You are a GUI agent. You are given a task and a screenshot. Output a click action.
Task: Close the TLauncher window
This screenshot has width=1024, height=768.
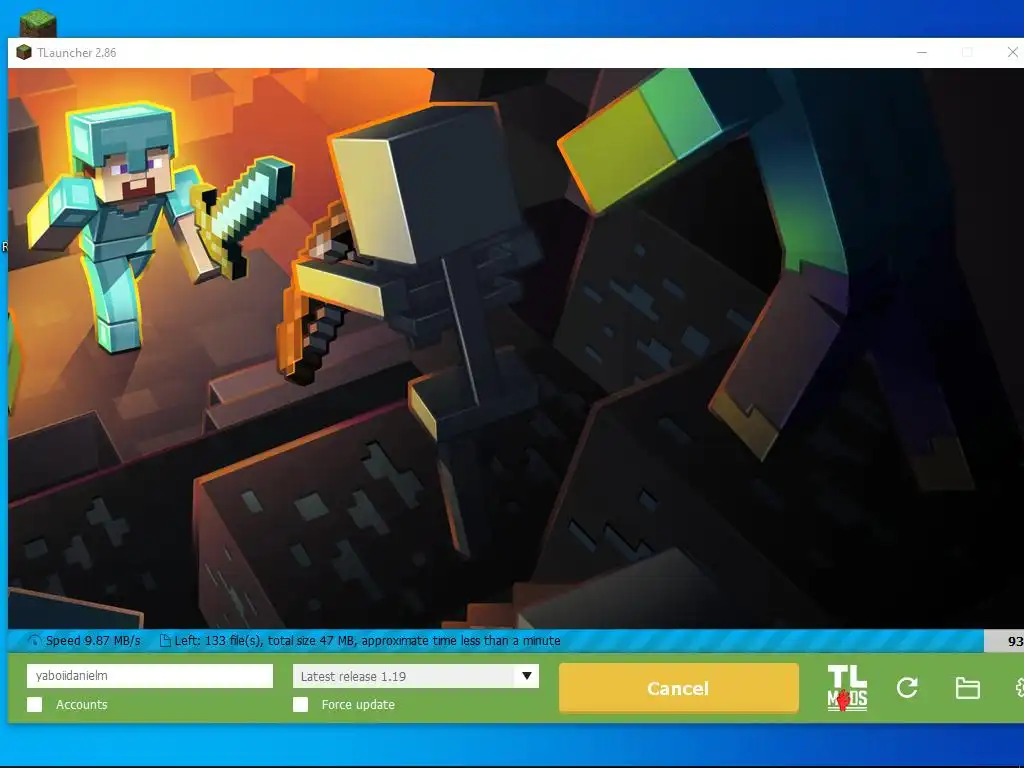[x=1012, y=52]
